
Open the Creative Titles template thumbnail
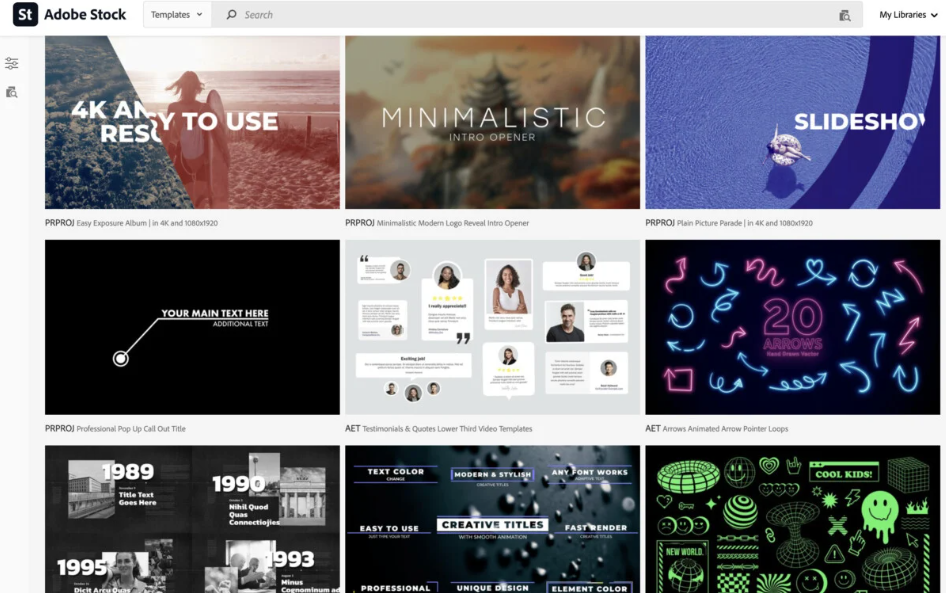pyautogui.click(x=492, y=519)
